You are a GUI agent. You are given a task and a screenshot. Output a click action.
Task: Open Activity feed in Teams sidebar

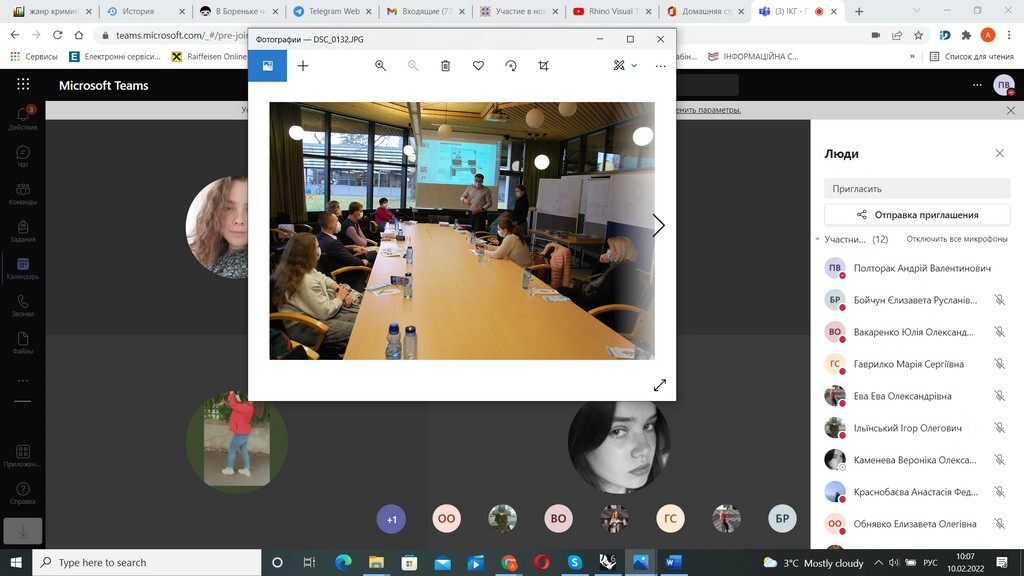tap(23, 118)
